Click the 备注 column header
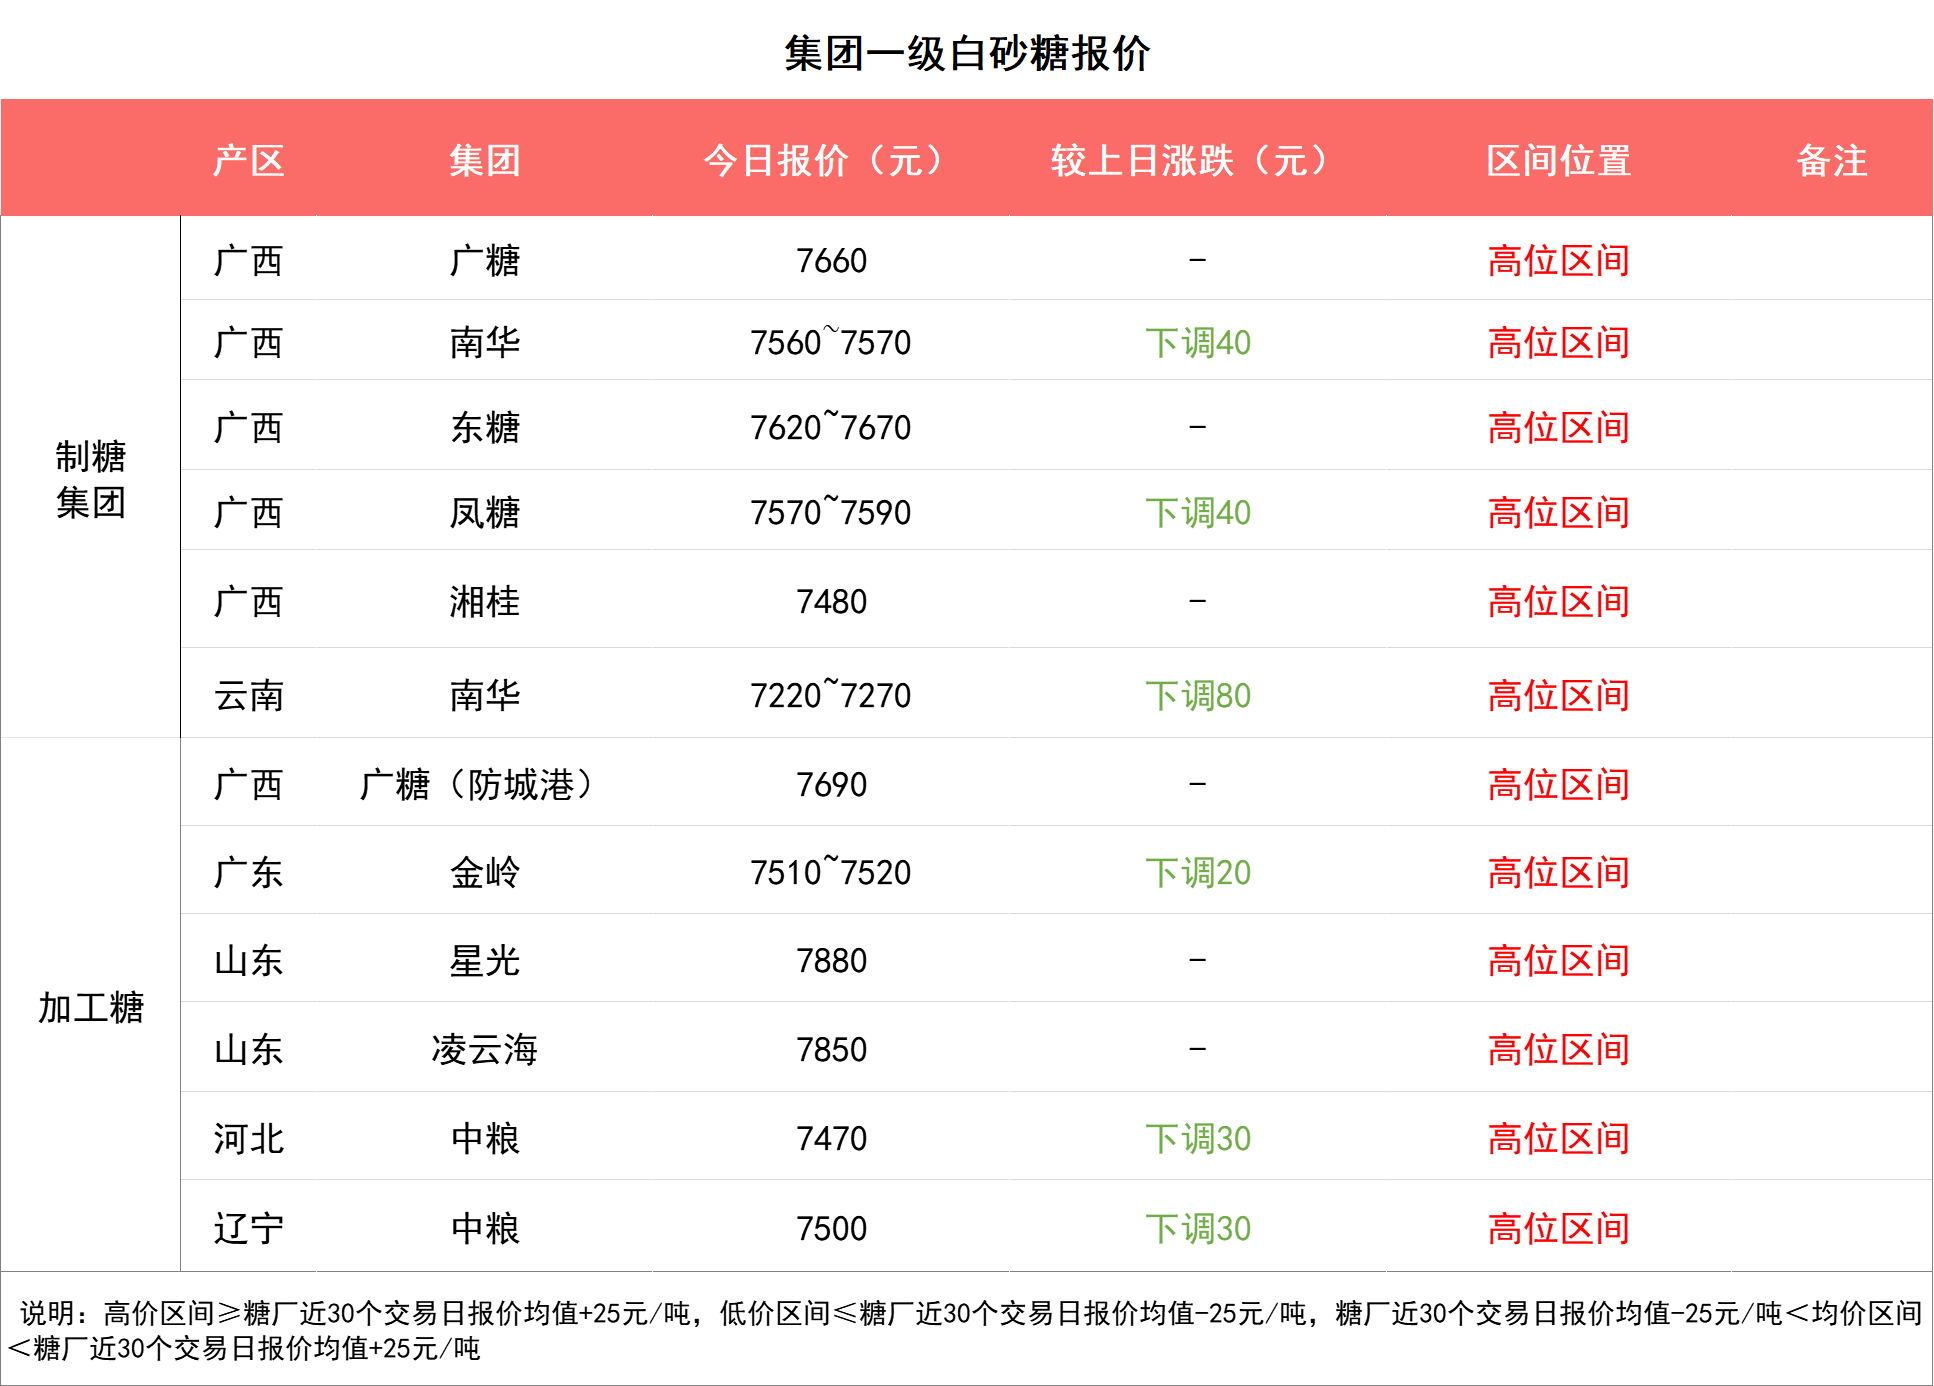The image size is (1934, 1386). (x=1831, y=160)
